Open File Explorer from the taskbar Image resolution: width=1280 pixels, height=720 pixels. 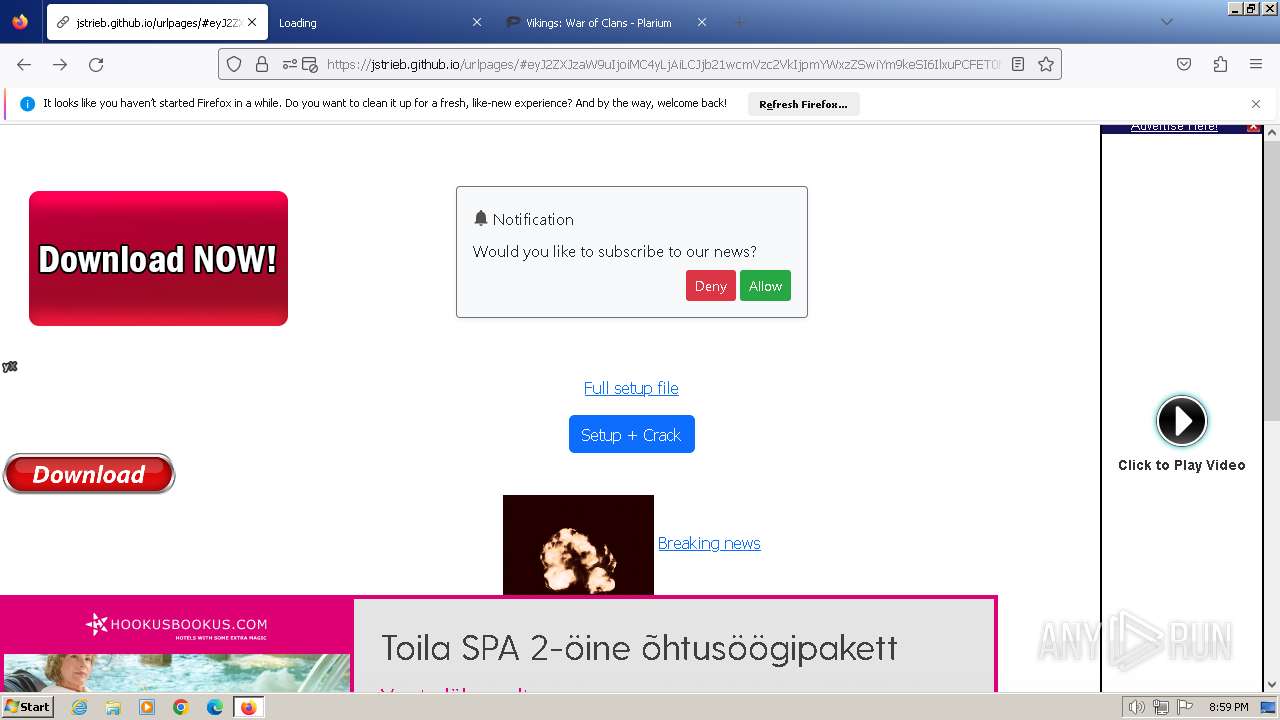(x=113, y=707)
